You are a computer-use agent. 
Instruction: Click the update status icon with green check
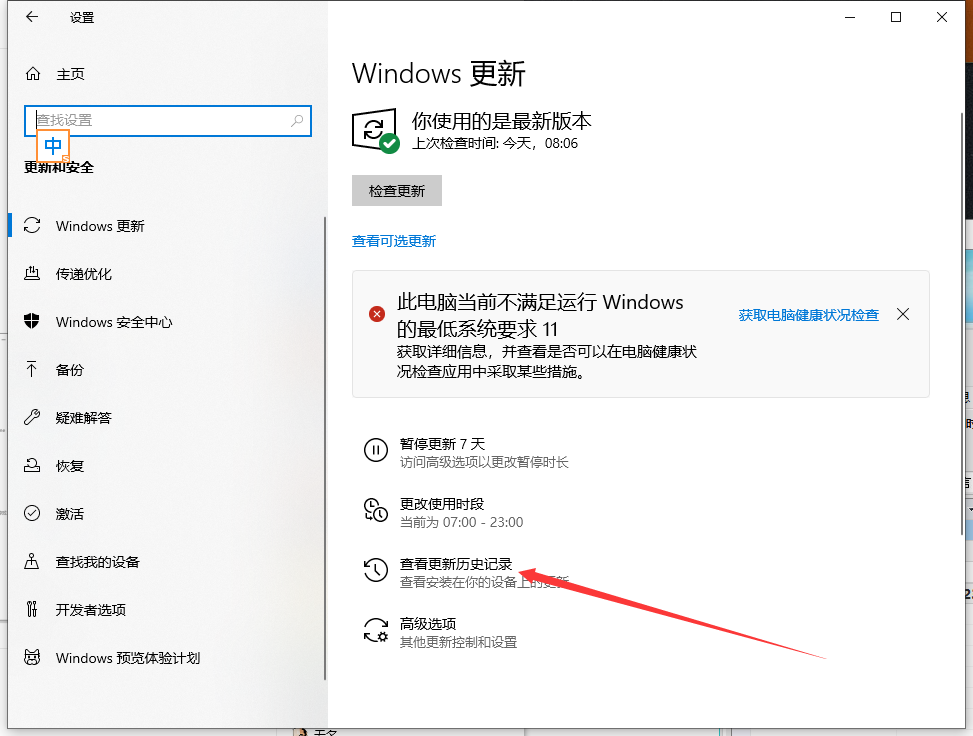pyautogui.click(x=376, y=131)
